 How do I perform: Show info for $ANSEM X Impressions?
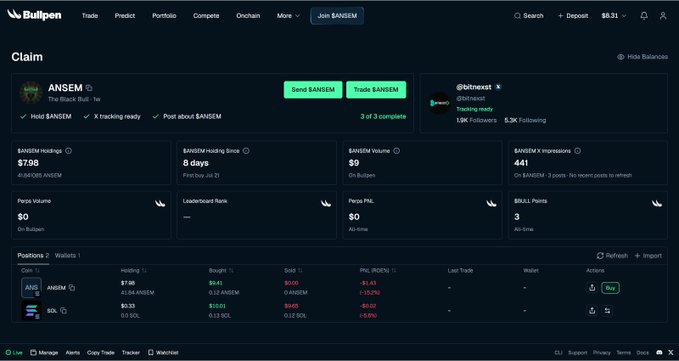click(577, 151)
